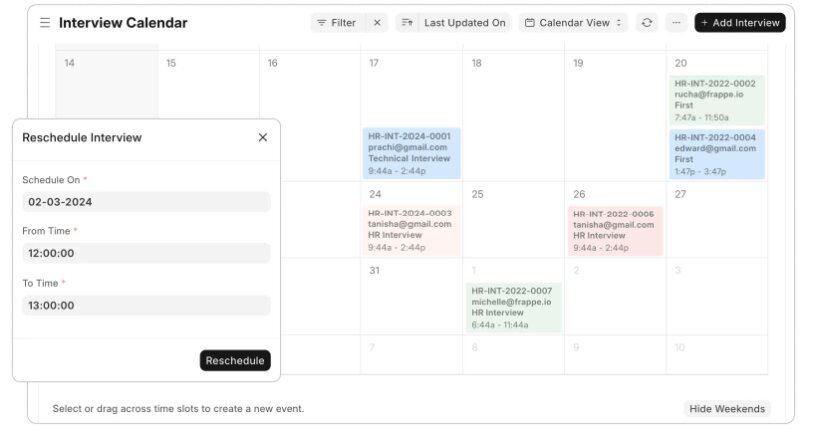Screen dimensions: 816x432
Task: Click the refresh calendar icon
Action: coord(647,23)
